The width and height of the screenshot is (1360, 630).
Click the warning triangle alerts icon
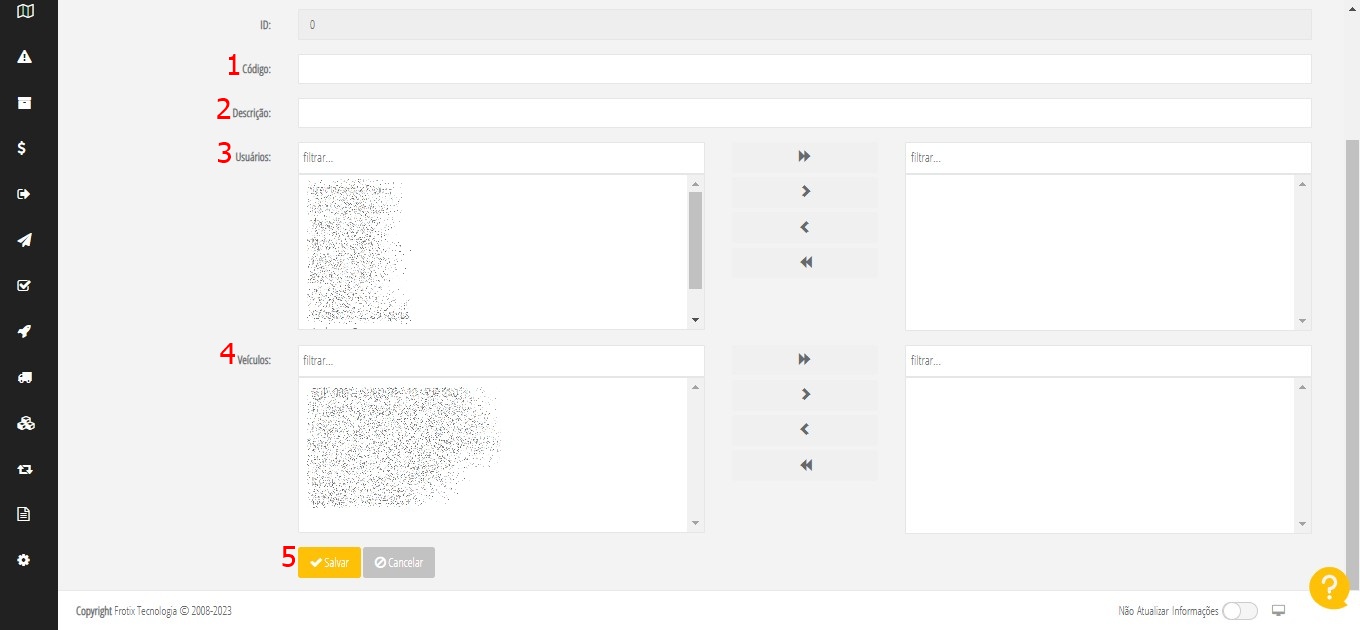pos(25,57)
